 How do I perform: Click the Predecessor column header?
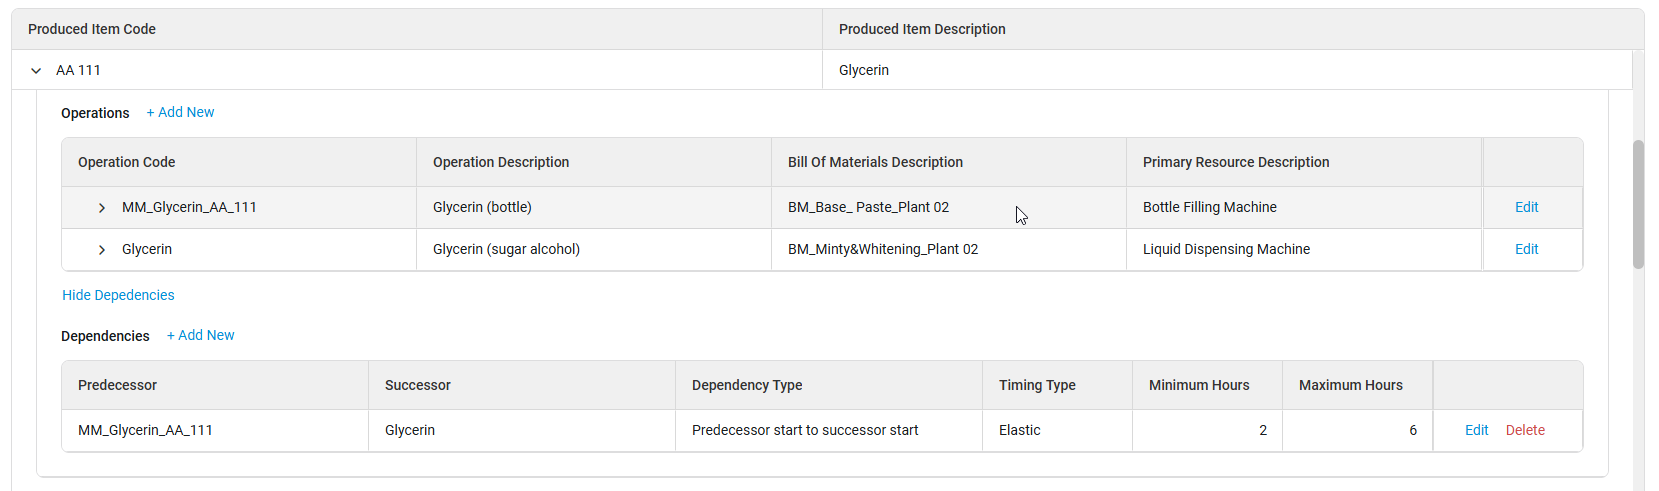(118, 386)
